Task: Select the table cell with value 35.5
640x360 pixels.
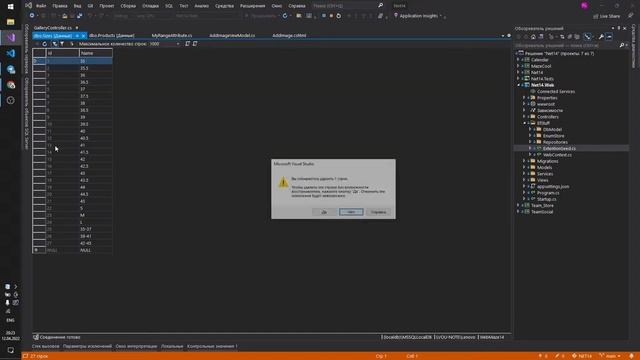Action: (96, 68)
